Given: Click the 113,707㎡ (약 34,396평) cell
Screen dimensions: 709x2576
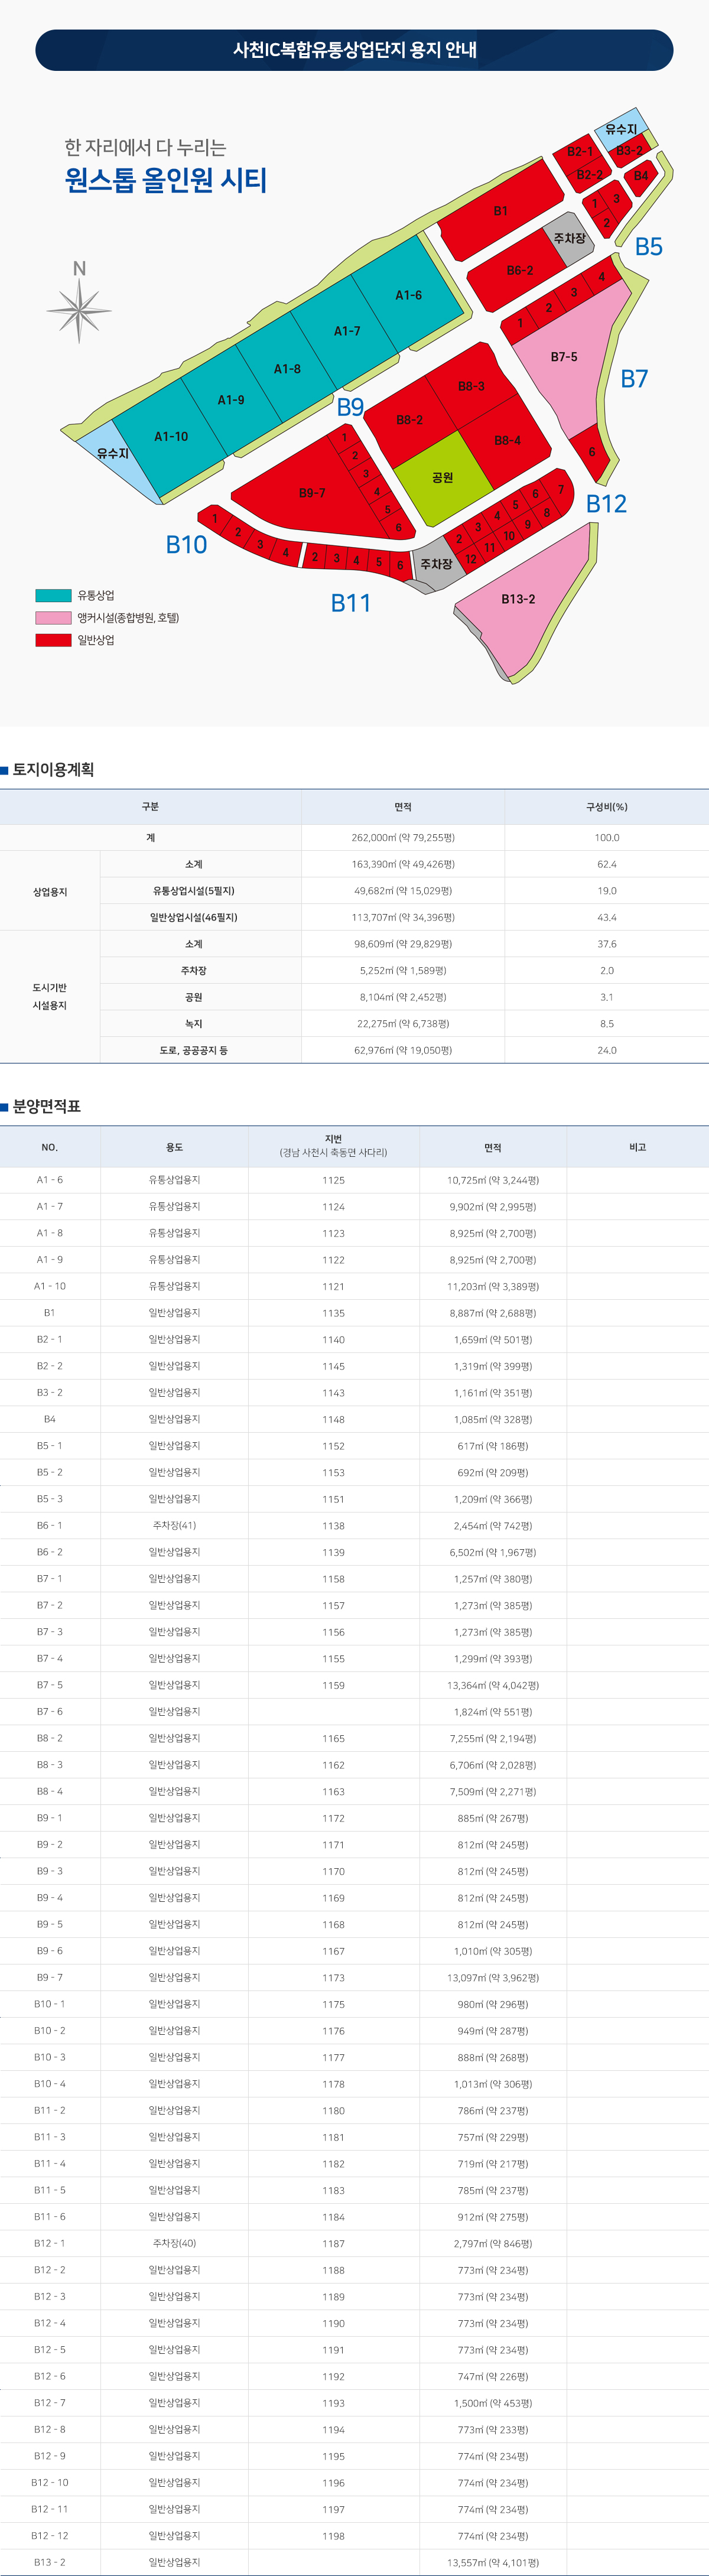Looking at the screenshot, I should click(x=403, y=917).
